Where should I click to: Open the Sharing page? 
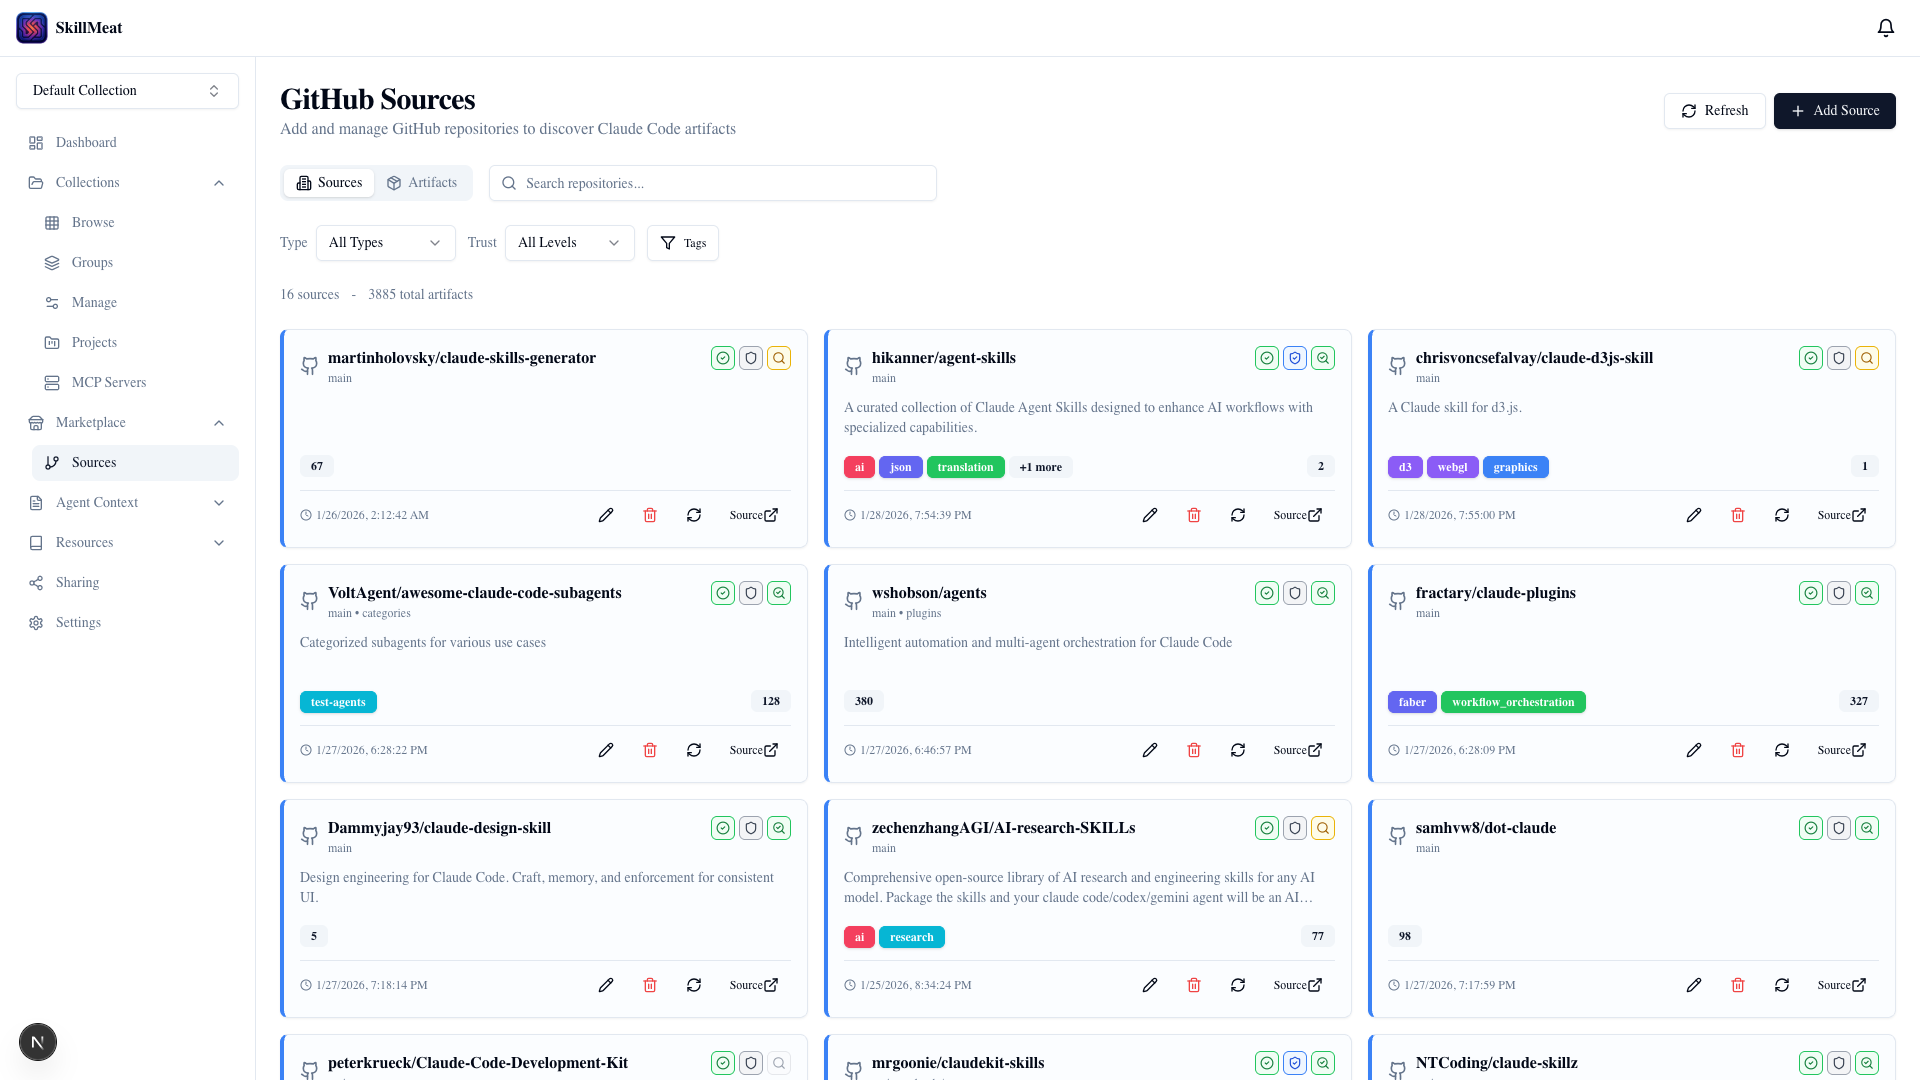pos(127,583)
